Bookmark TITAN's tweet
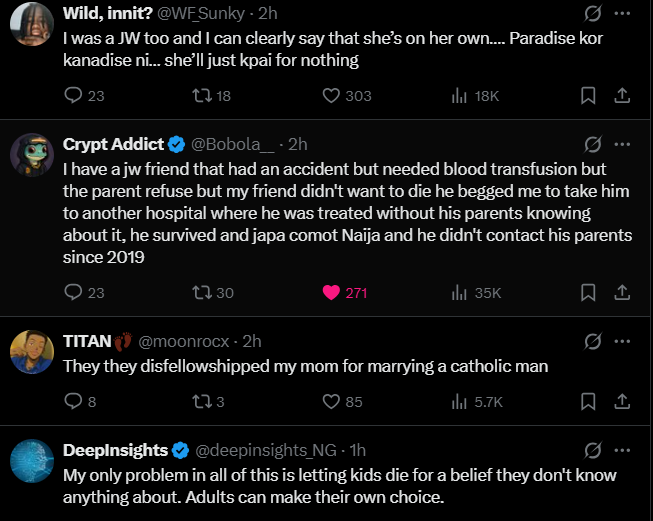 589,402
